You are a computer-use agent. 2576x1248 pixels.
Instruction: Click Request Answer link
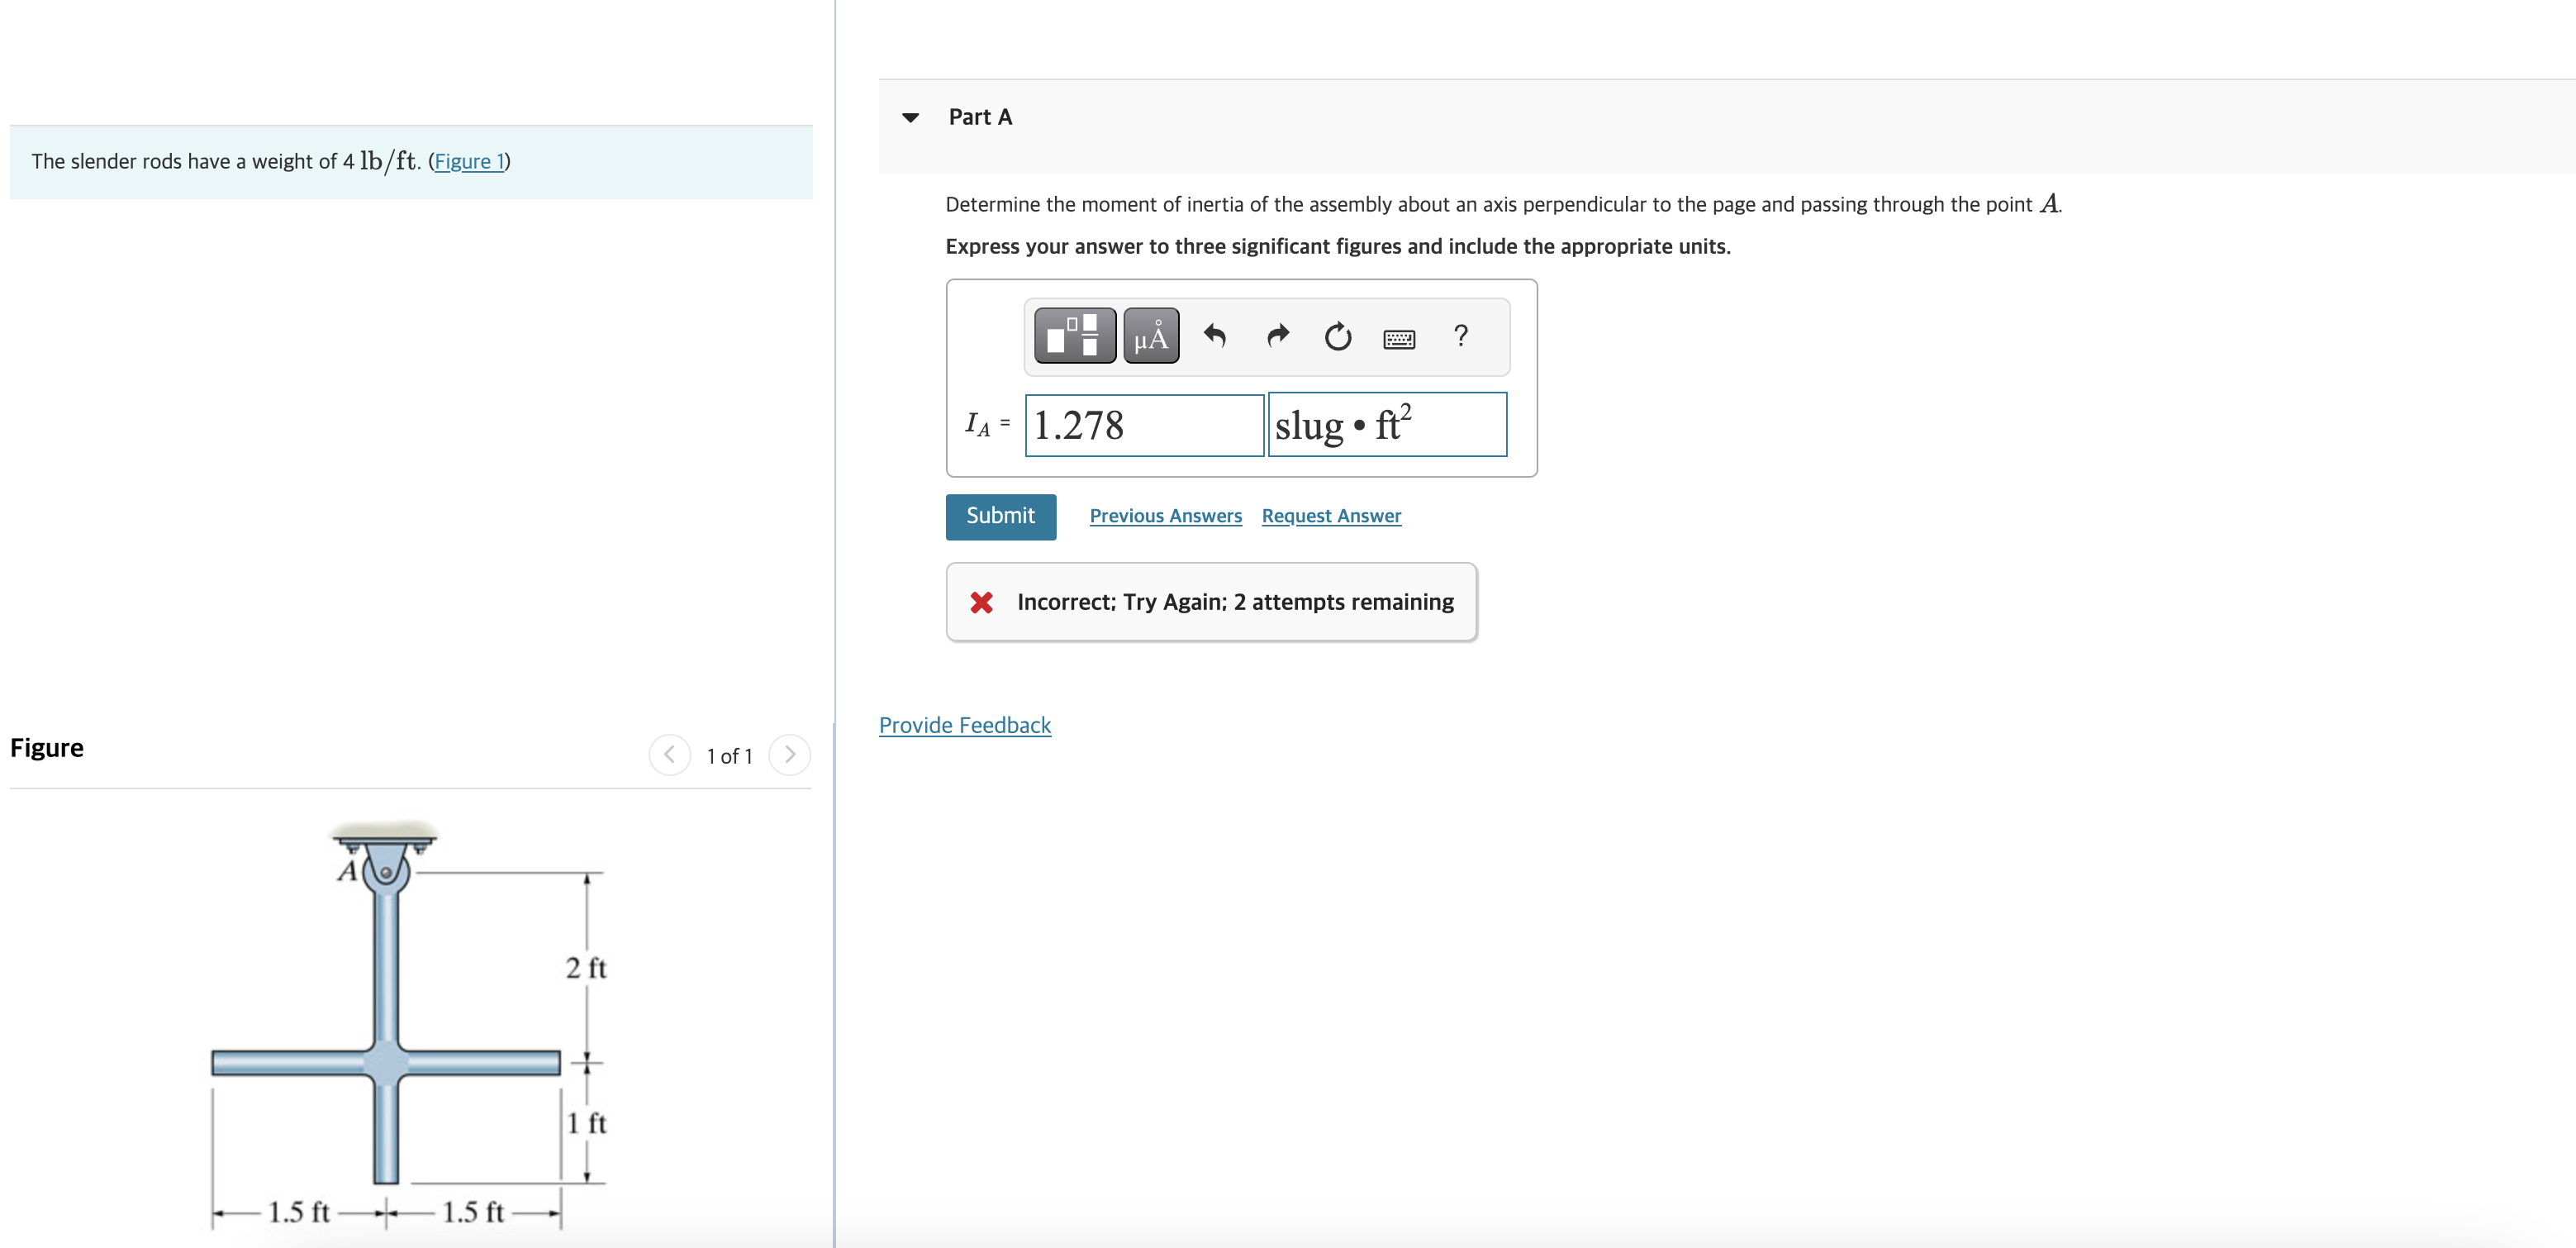1330,516
